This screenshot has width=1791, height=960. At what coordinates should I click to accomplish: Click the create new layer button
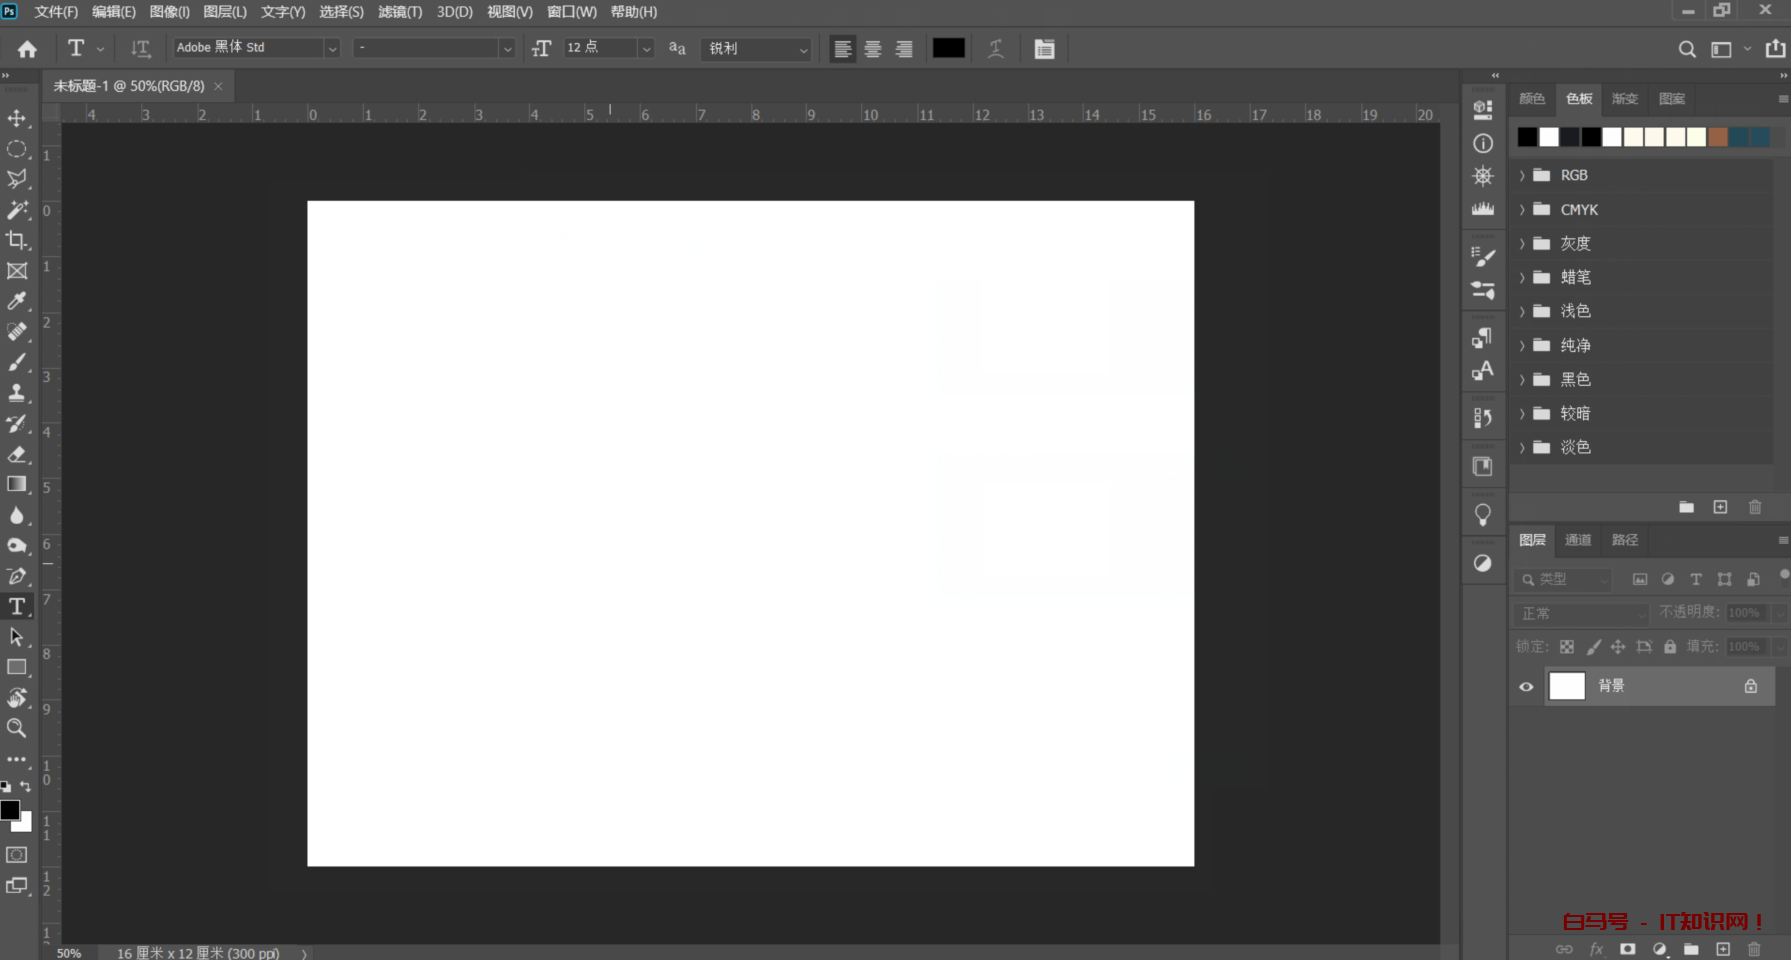1722,949
